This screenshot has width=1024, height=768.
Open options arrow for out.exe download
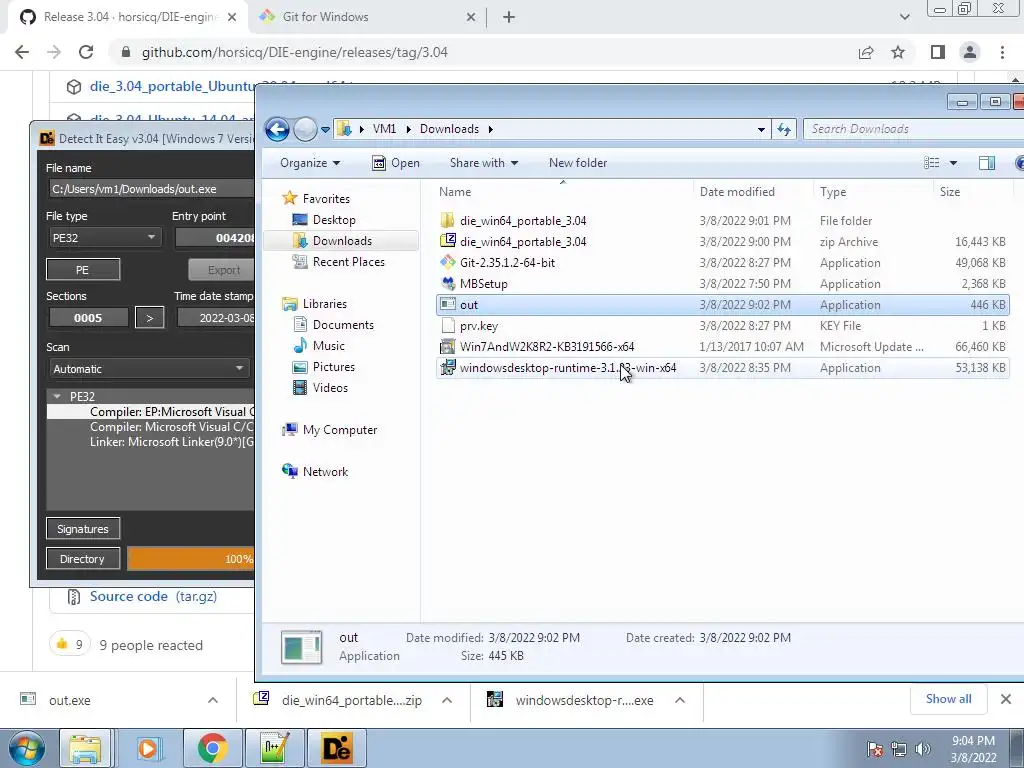tap(213, 700)
